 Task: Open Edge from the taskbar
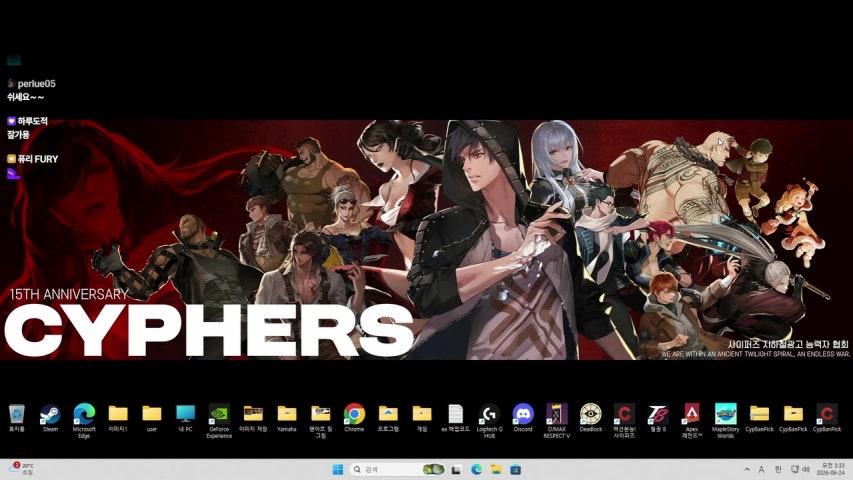point(477,469)
